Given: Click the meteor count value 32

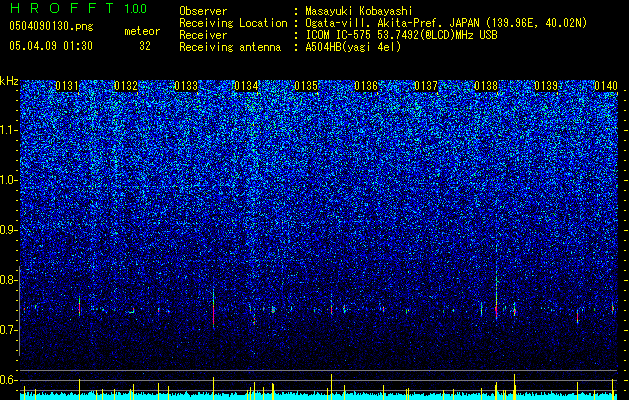Looking at the screenshot, I should click(x=145, y=46).
